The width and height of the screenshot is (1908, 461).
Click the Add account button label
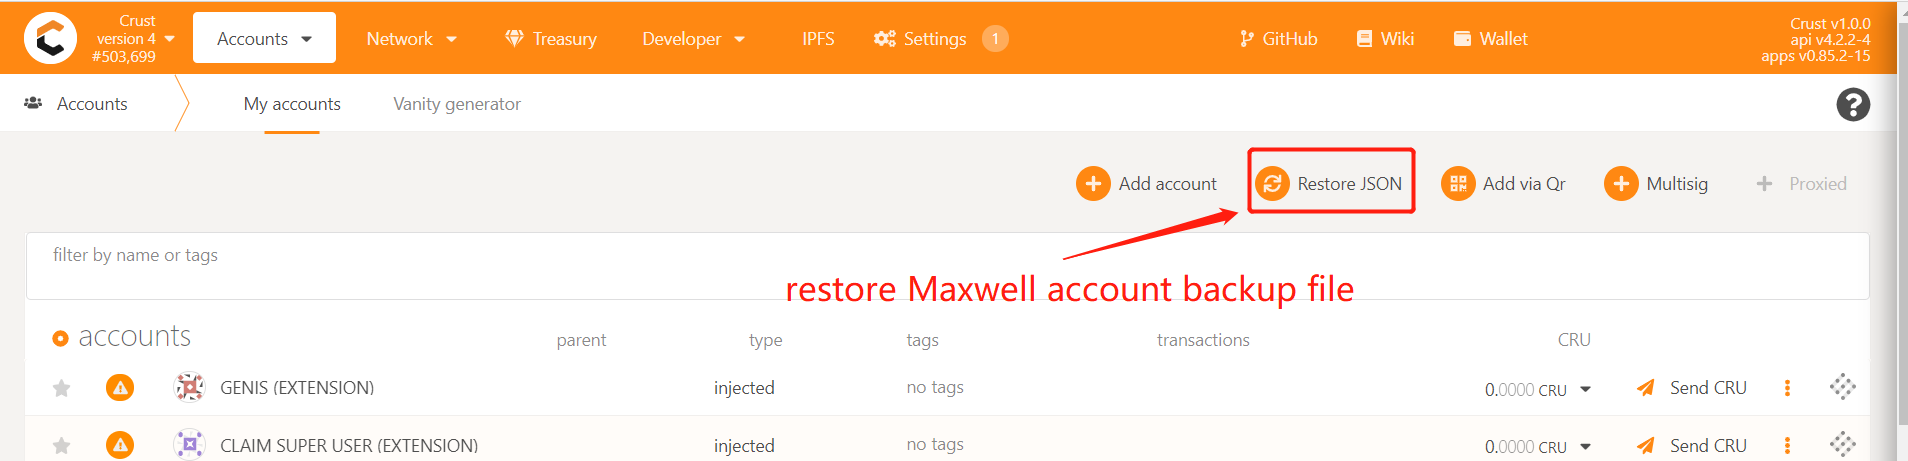pyautogui.click(x=1167, y=184)
